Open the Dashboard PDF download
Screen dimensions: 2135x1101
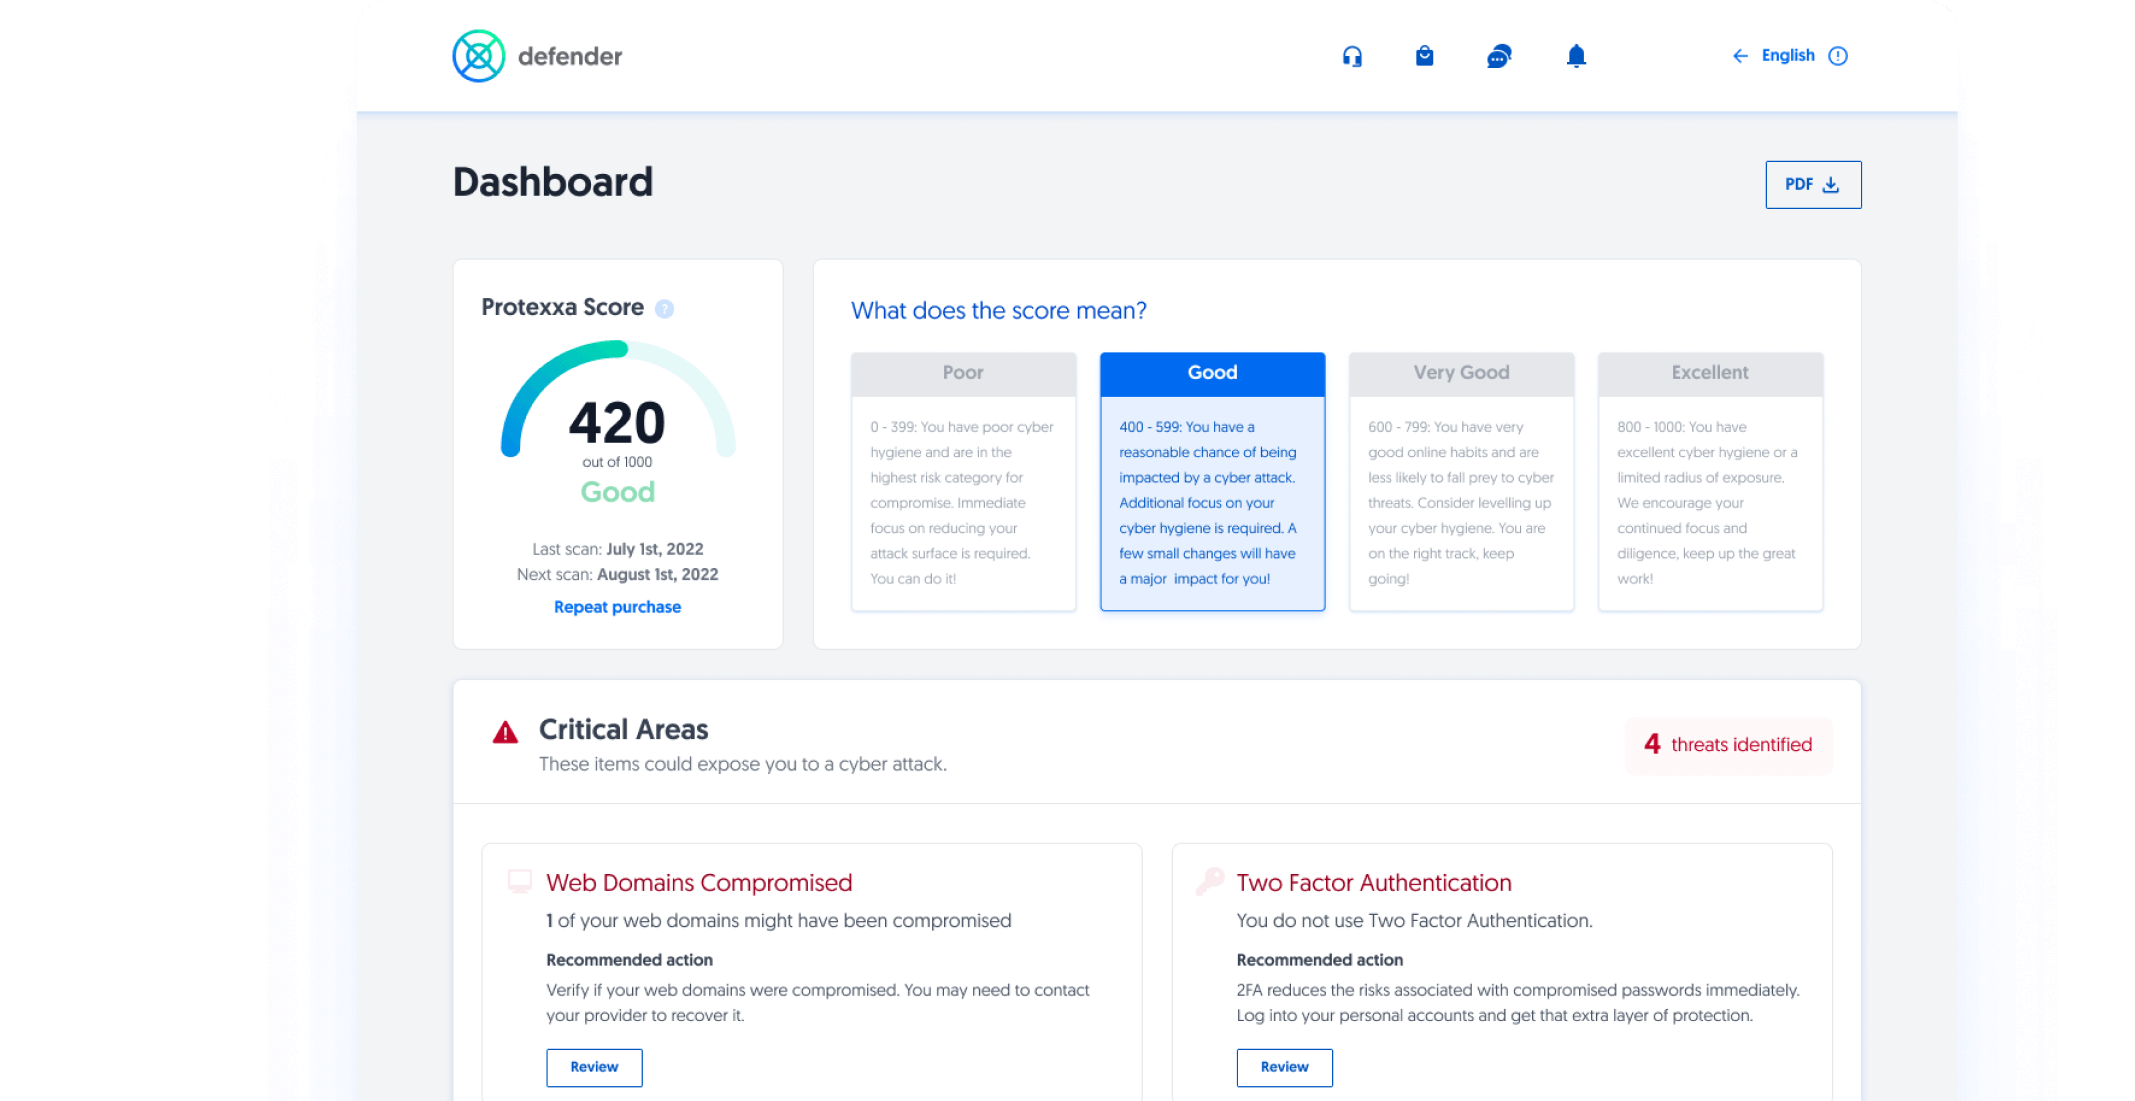(1814, 184)
